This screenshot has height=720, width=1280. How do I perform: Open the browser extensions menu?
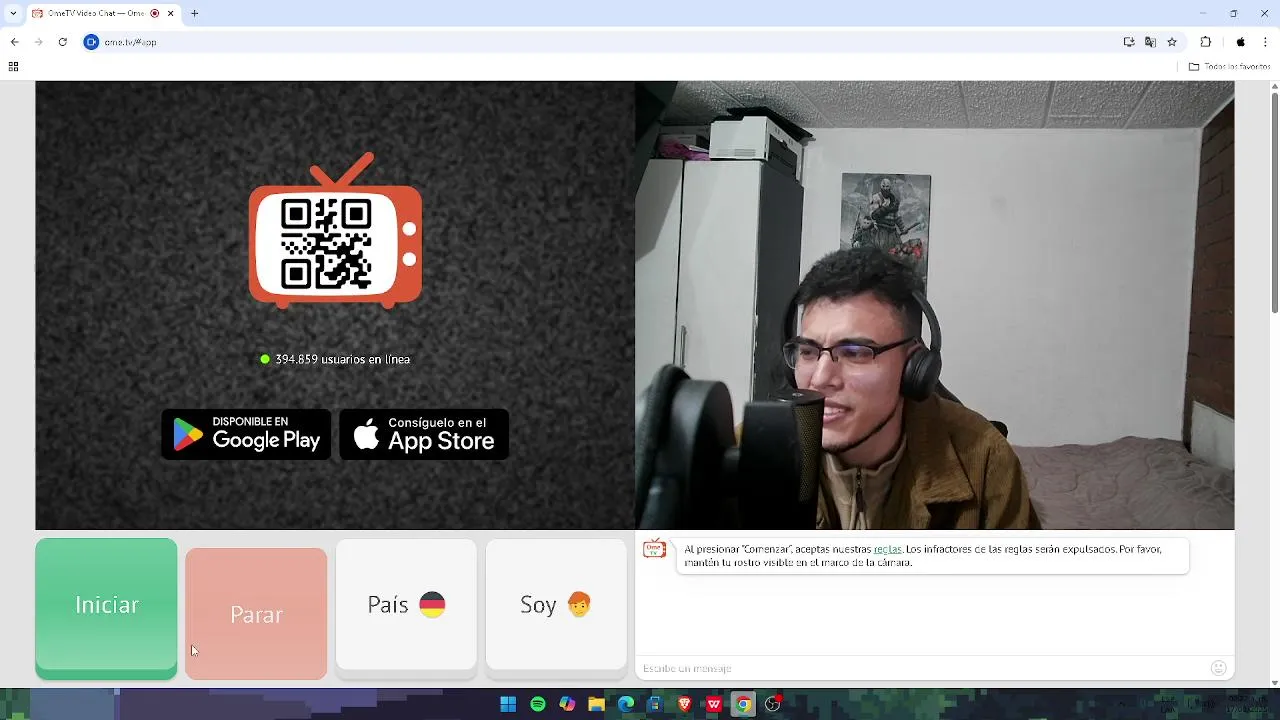click(x=1205, y=42)
